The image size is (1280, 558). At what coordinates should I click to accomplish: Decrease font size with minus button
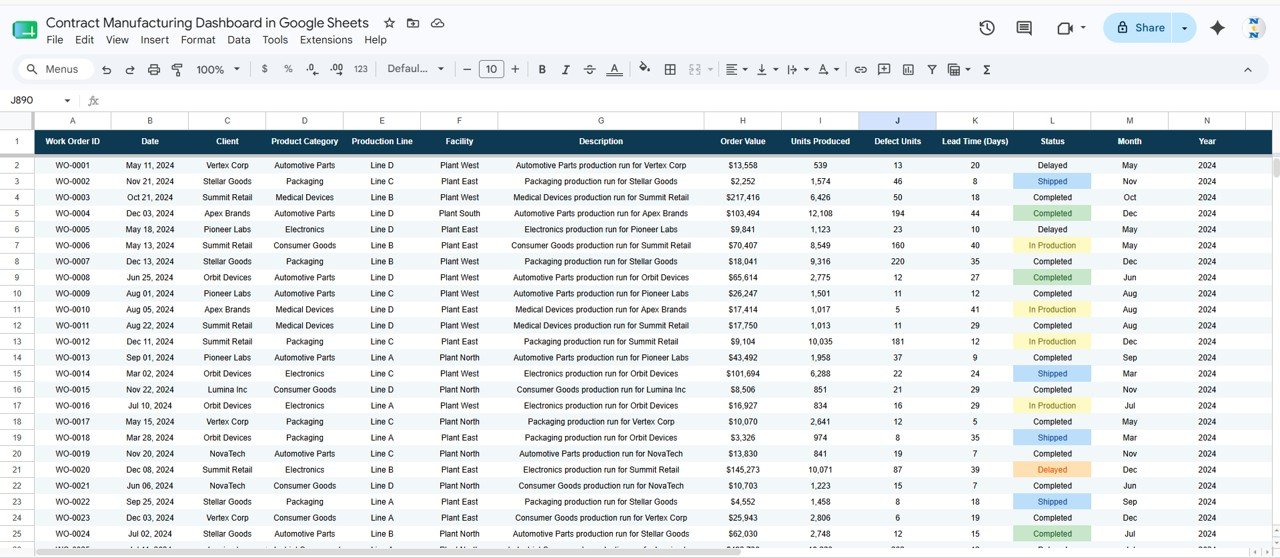point(467,70)
